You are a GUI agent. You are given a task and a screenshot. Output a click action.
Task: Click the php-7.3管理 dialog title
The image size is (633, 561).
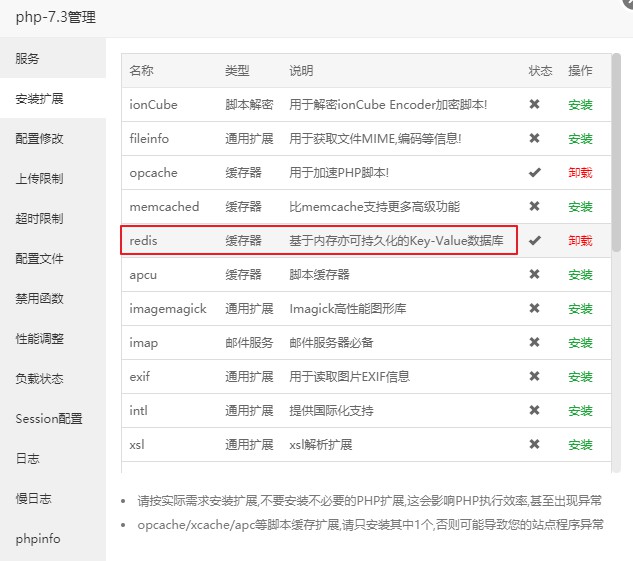coord(56,17)
